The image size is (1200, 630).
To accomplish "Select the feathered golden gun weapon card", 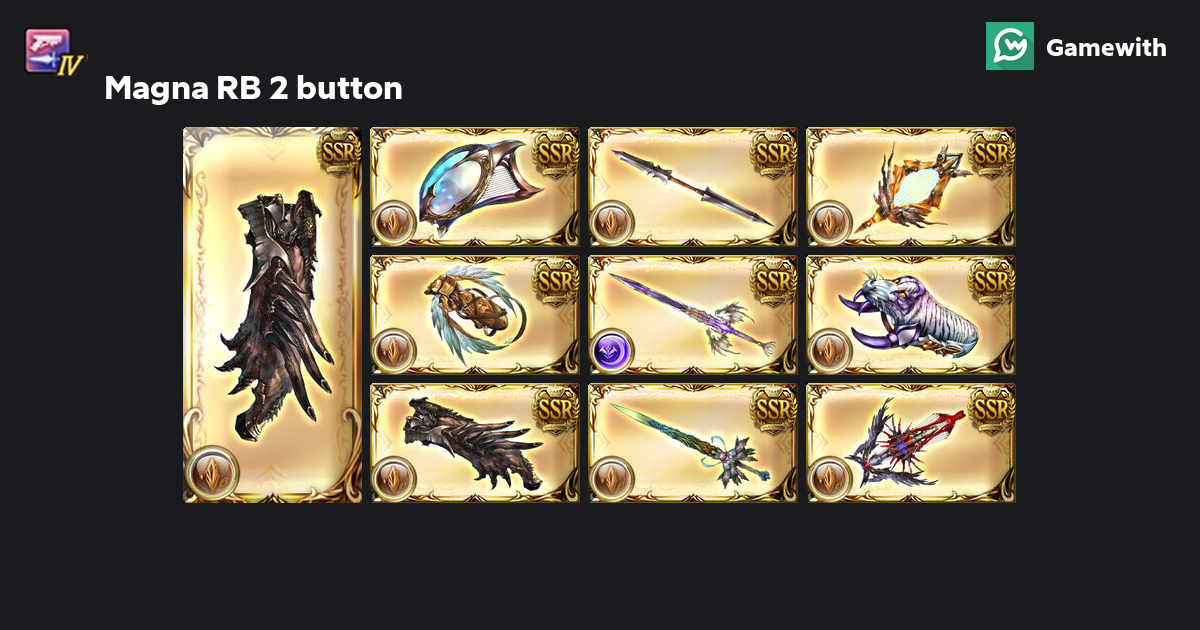I will [475, 315].
